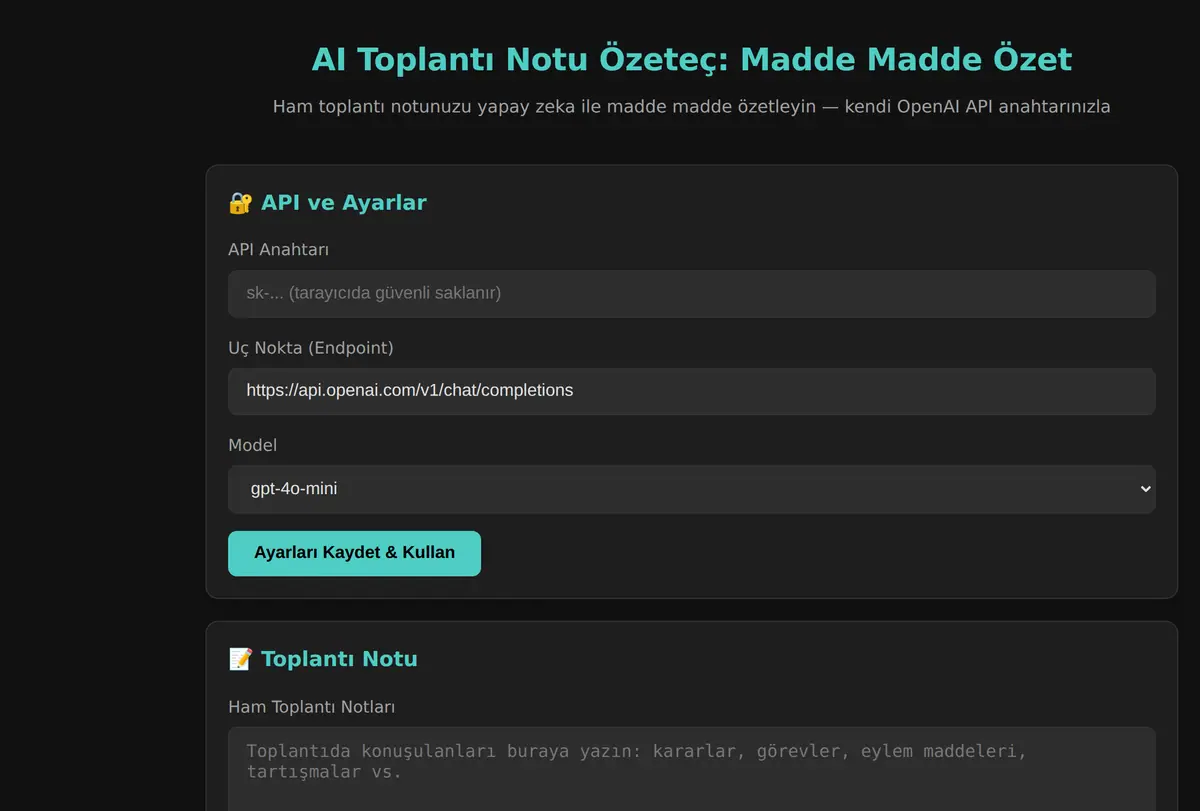
Task: Click the Model label text
Action: pos(253,445)
